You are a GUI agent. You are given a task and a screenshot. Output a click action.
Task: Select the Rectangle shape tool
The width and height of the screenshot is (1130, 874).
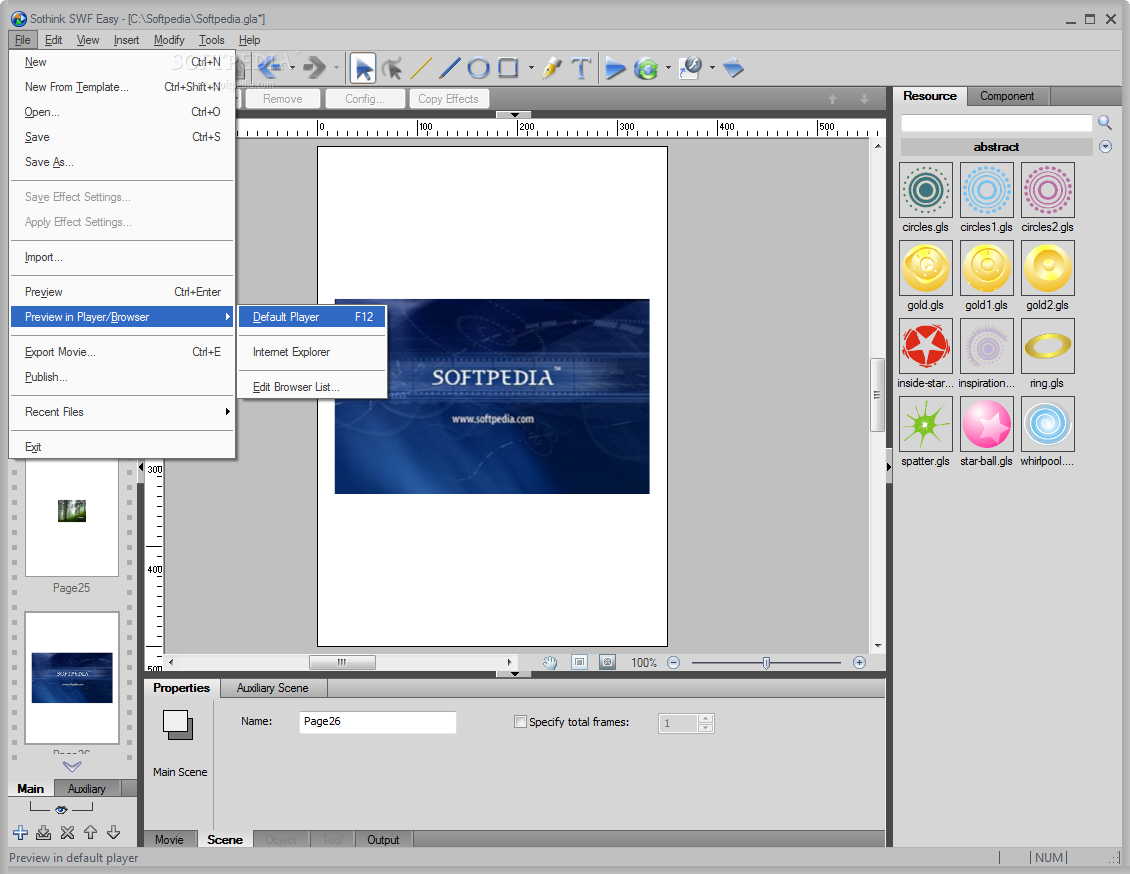[509, 68]
